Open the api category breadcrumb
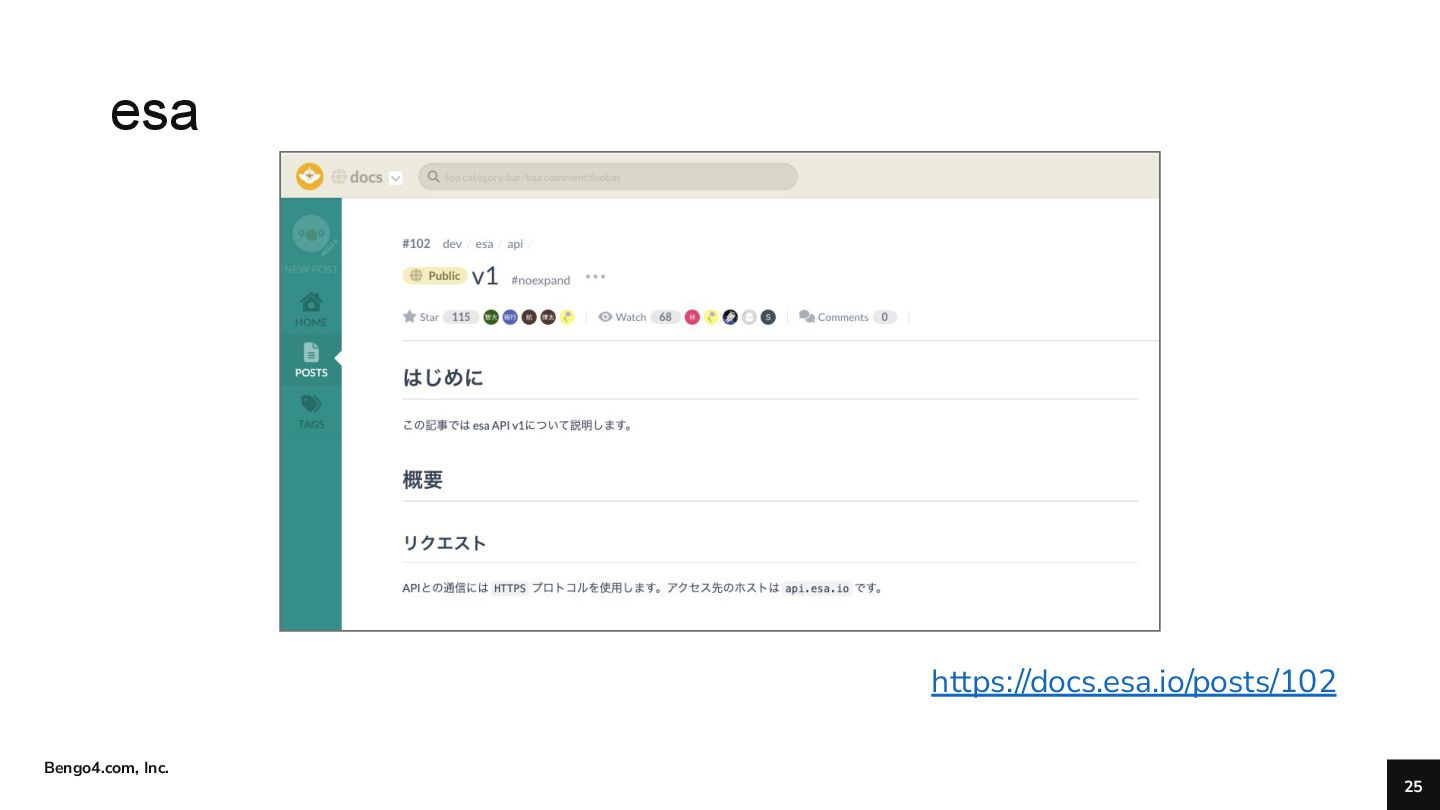The height and width of the screenshot is (810, 1440). coord(515,244)
